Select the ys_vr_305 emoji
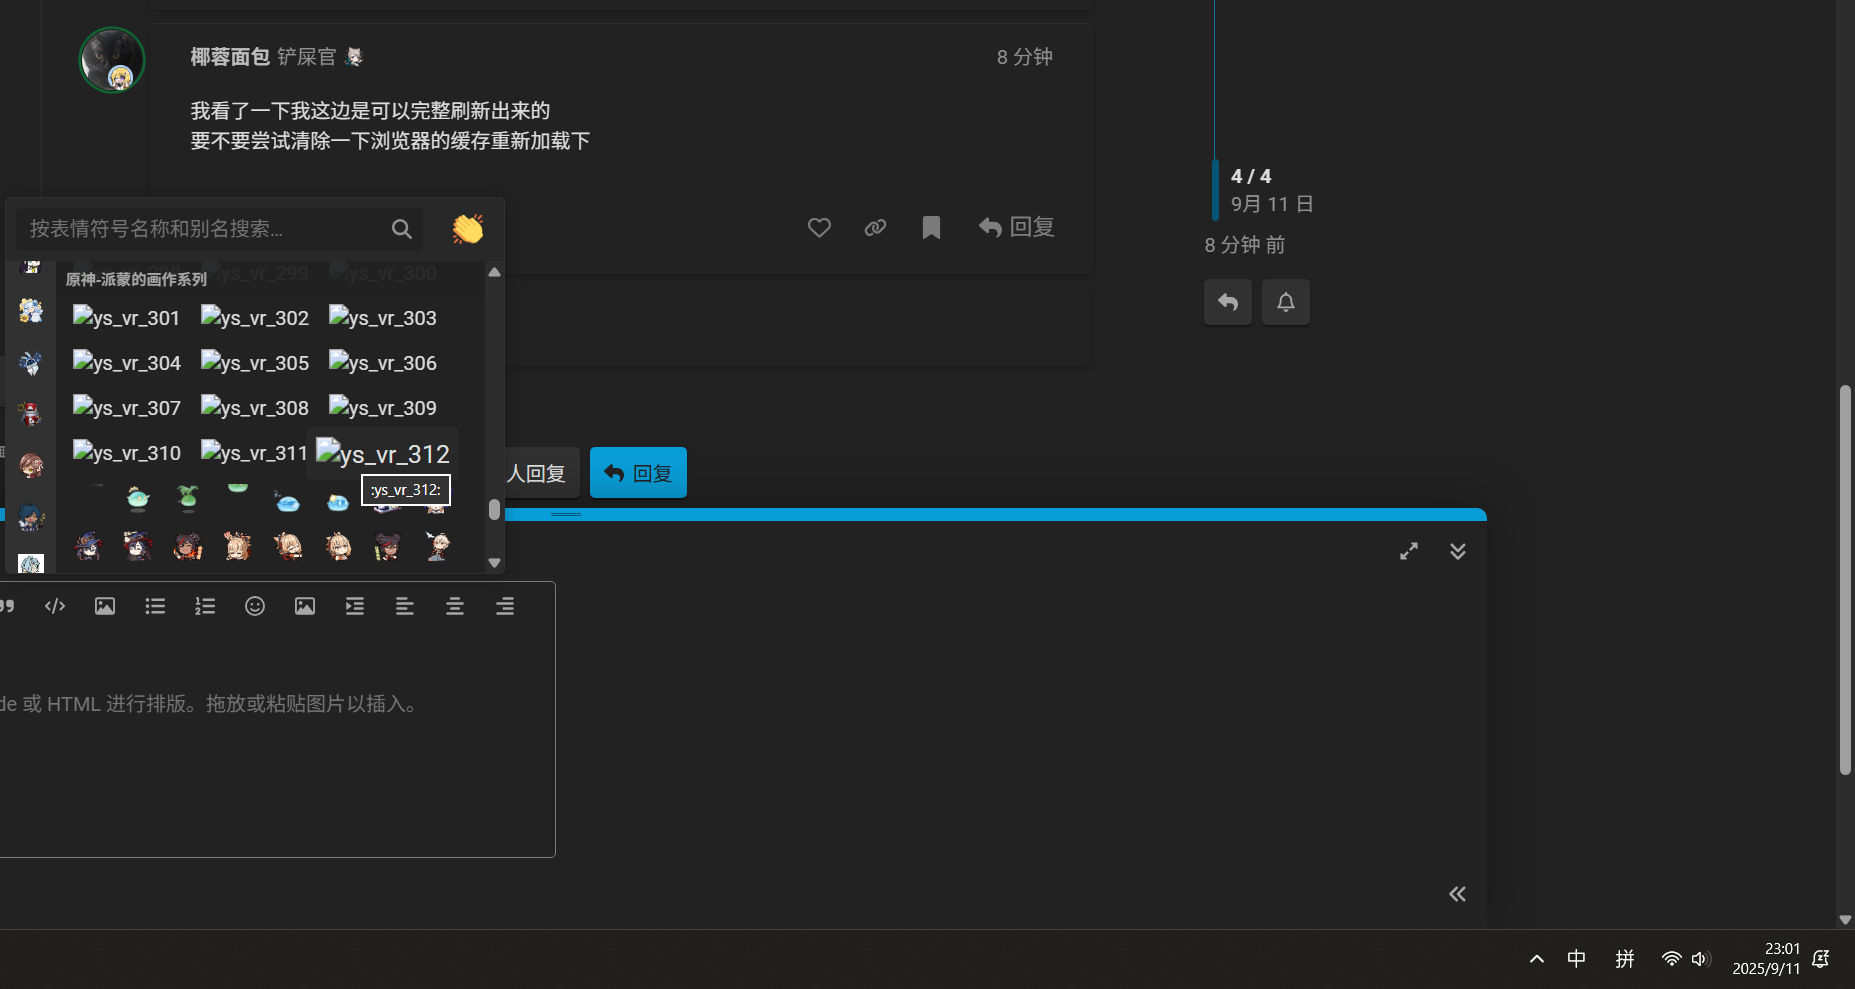Viewport: 1855px width, 989px height. (x=255, y=363)
